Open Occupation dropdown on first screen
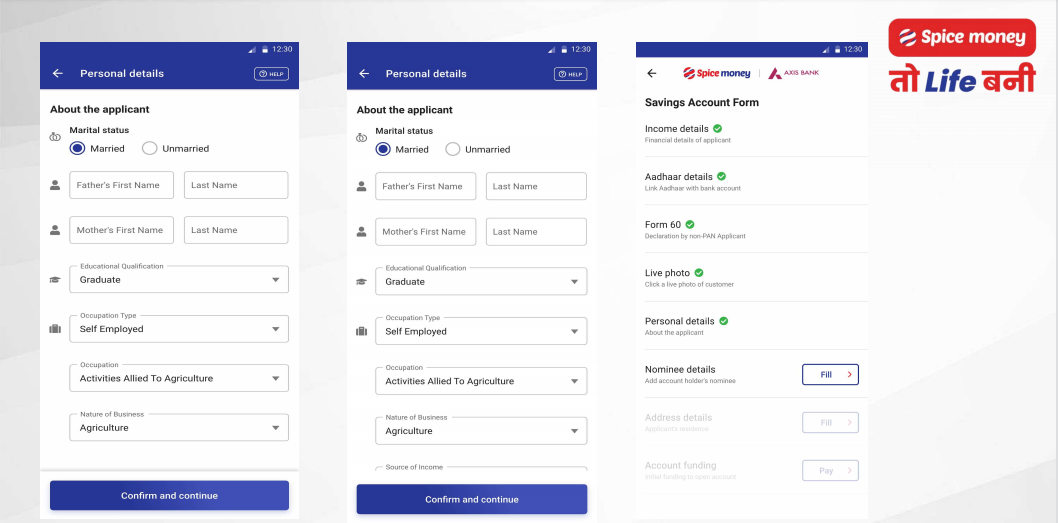Image resolution: width=1058 pixels, height=523 pixels. click(x=179, y=378)
